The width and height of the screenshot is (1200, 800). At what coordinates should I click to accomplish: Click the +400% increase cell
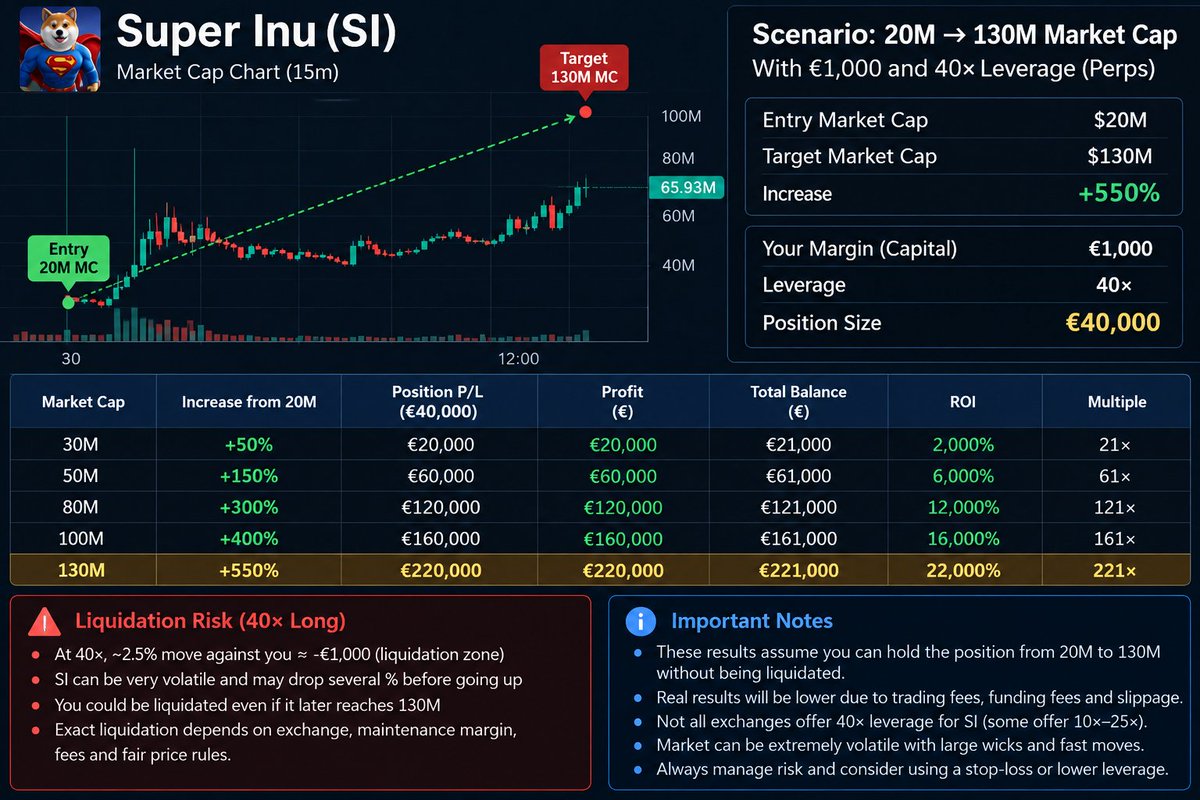[x=249, y=539]
